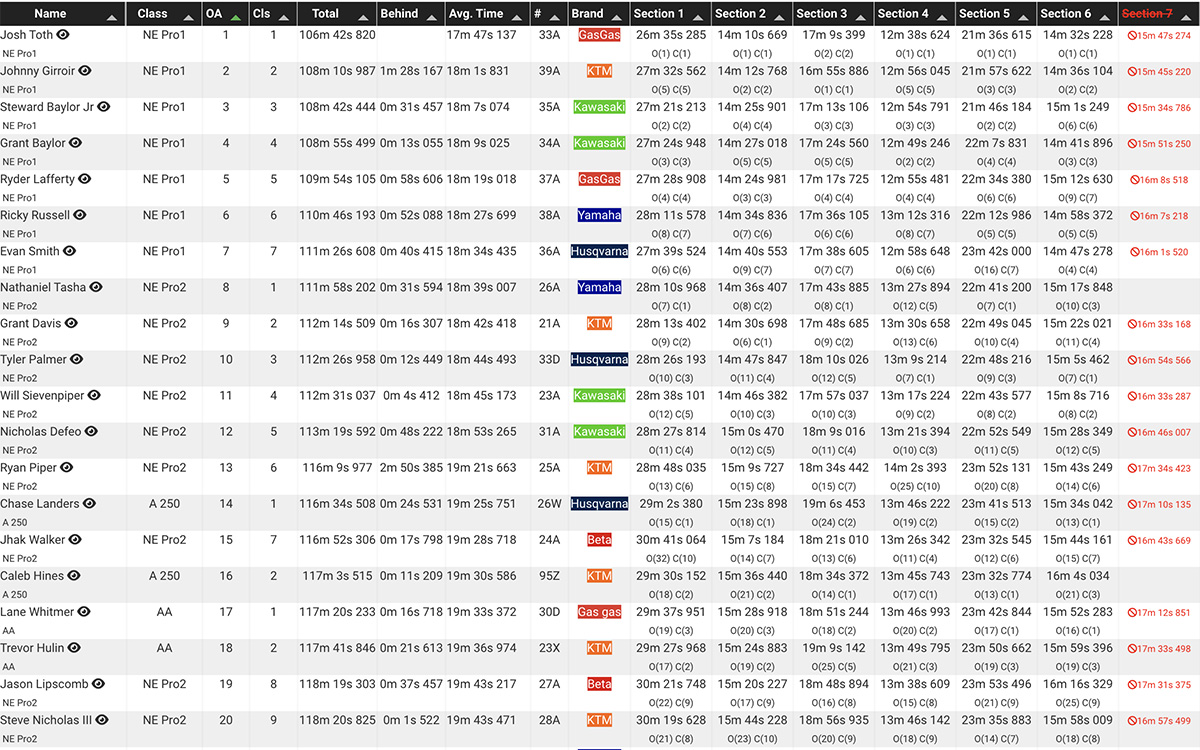Viewport: 1200px width, 750px height.
Task: Select the Section 2 column header
Action: [753, 13]
